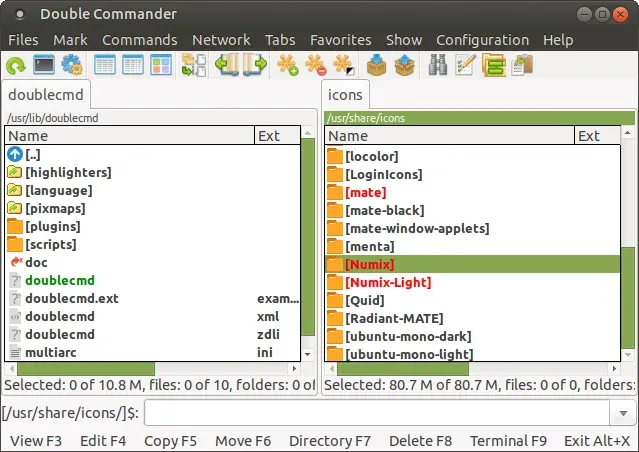Click the xml file icon beside doublecmd xml

coord(15,316)
